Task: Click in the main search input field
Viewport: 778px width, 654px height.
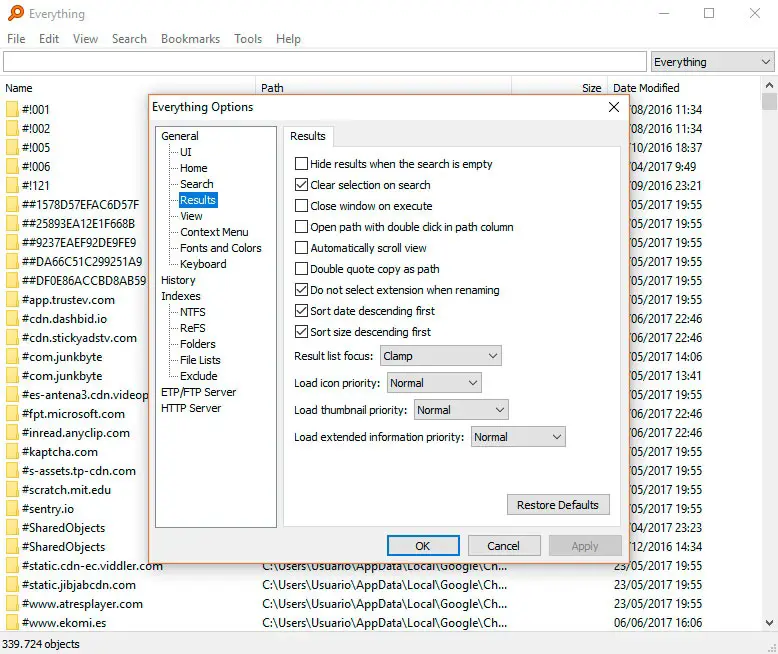Action: [325, 62]
